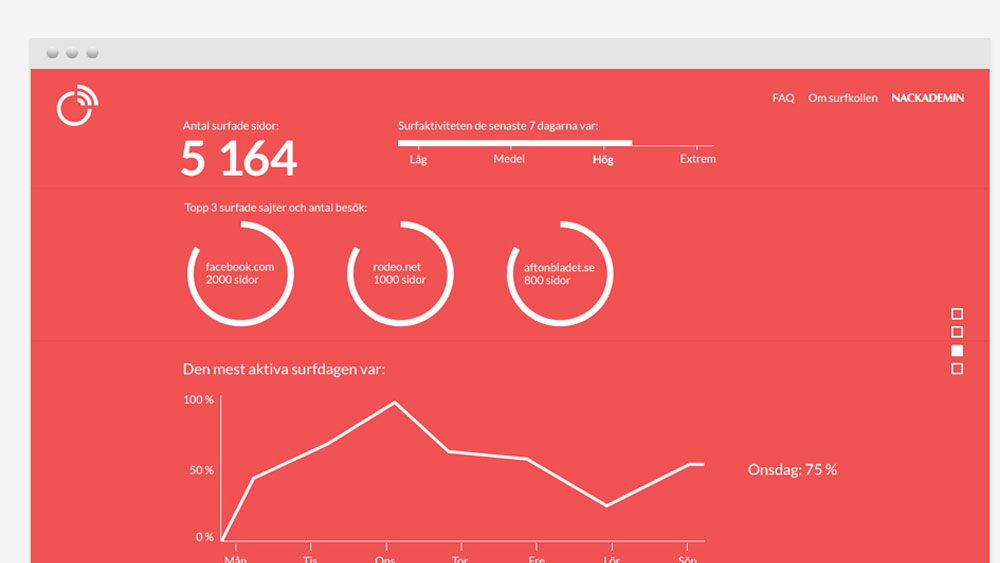Choose the Extrem activity level label
The image size is (1000, 563).
coord(697,160)
